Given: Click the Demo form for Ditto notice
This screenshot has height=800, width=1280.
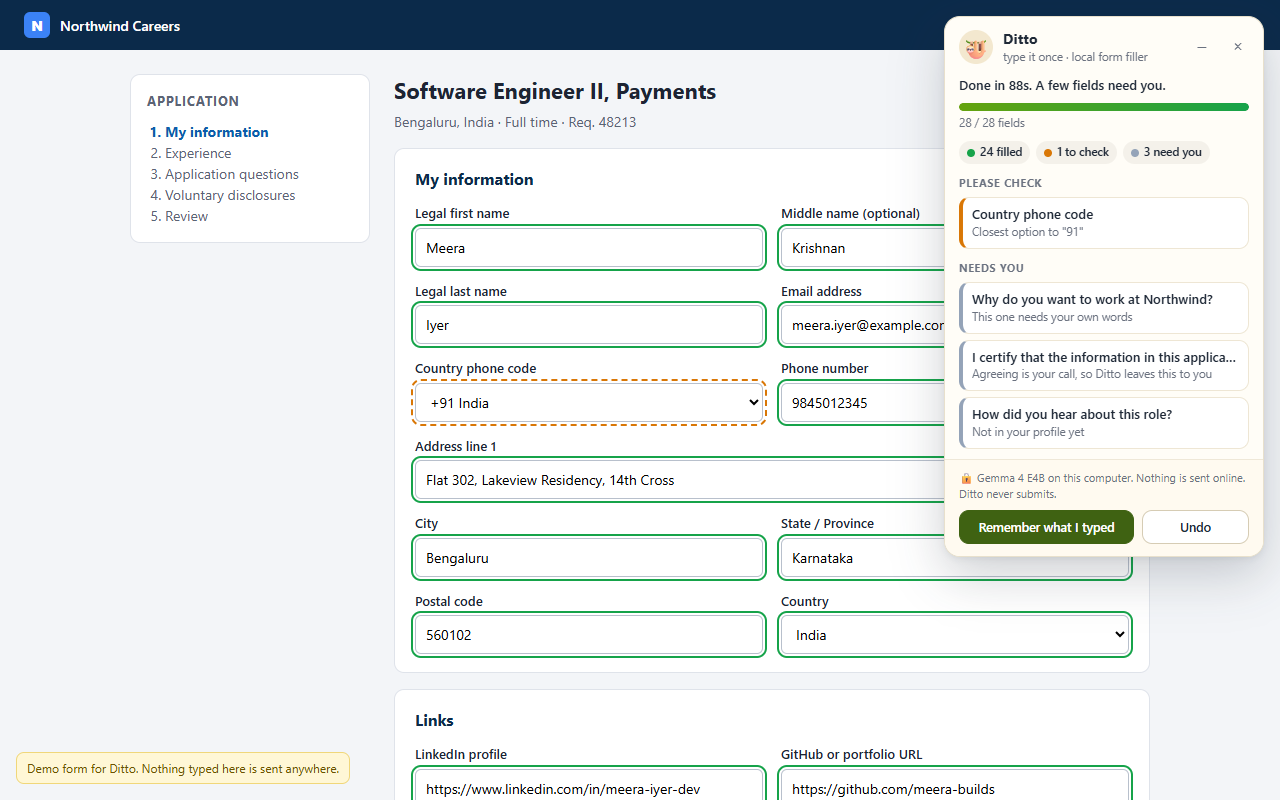Looking at the screenshot, I should pos(183,769).
